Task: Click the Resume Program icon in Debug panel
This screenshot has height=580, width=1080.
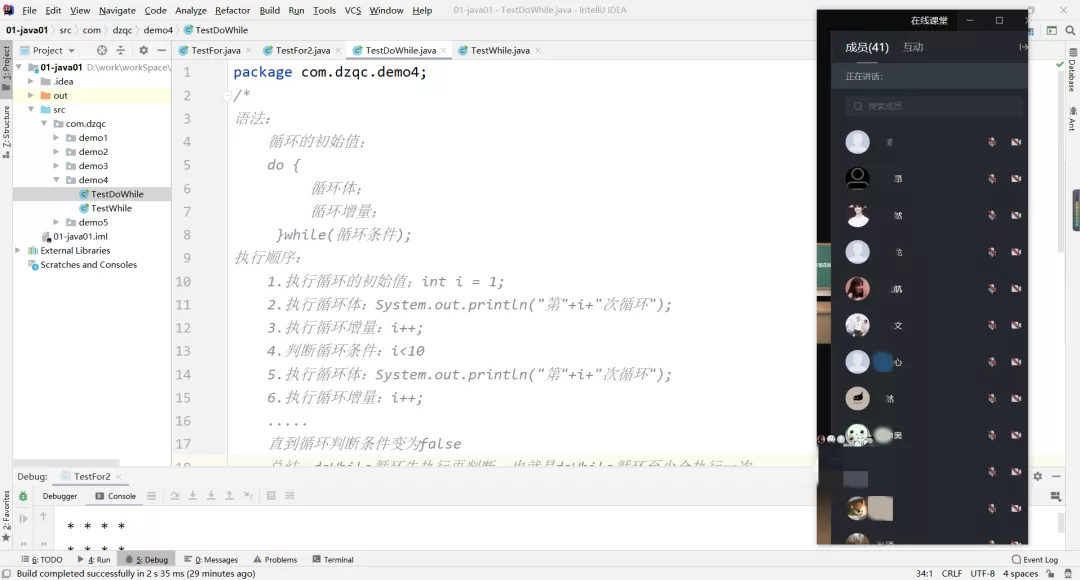Action: [23, 518]
